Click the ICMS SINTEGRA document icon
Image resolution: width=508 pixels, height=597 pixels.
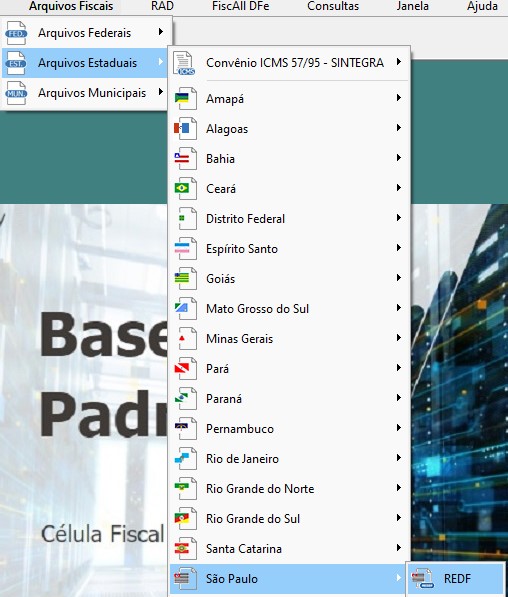pos(185,63)
